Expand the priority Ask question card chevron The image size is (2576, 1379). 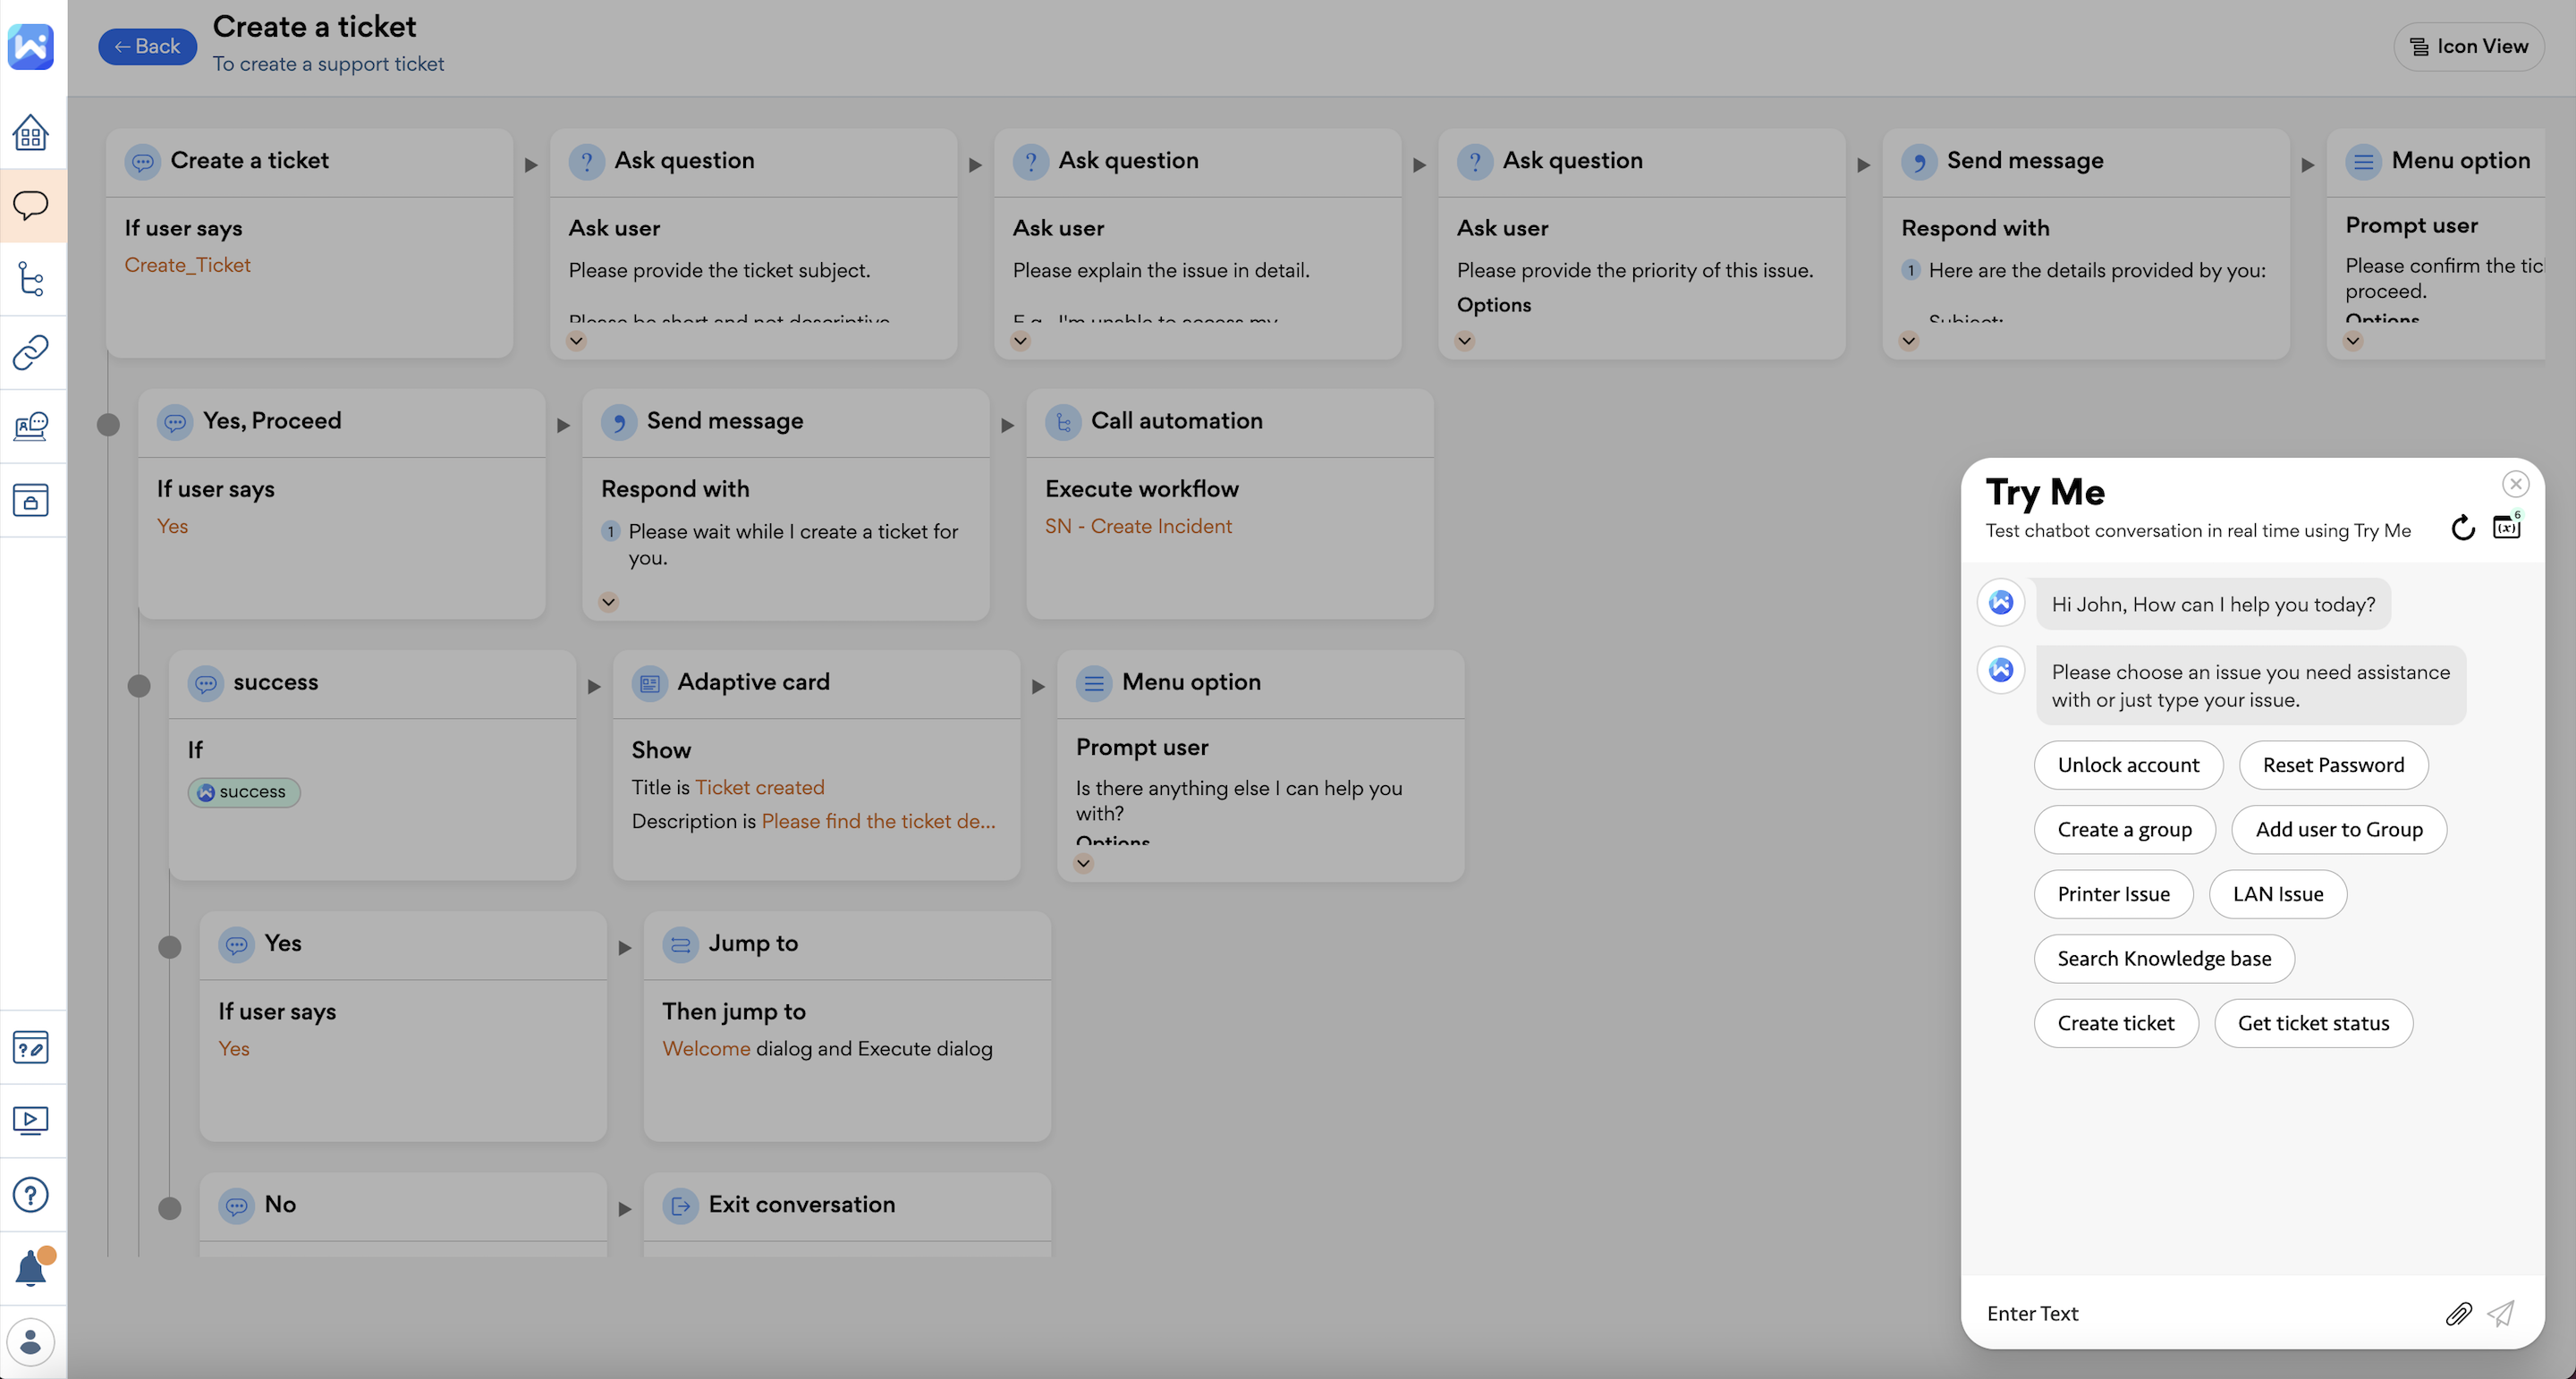[1464, 341]
